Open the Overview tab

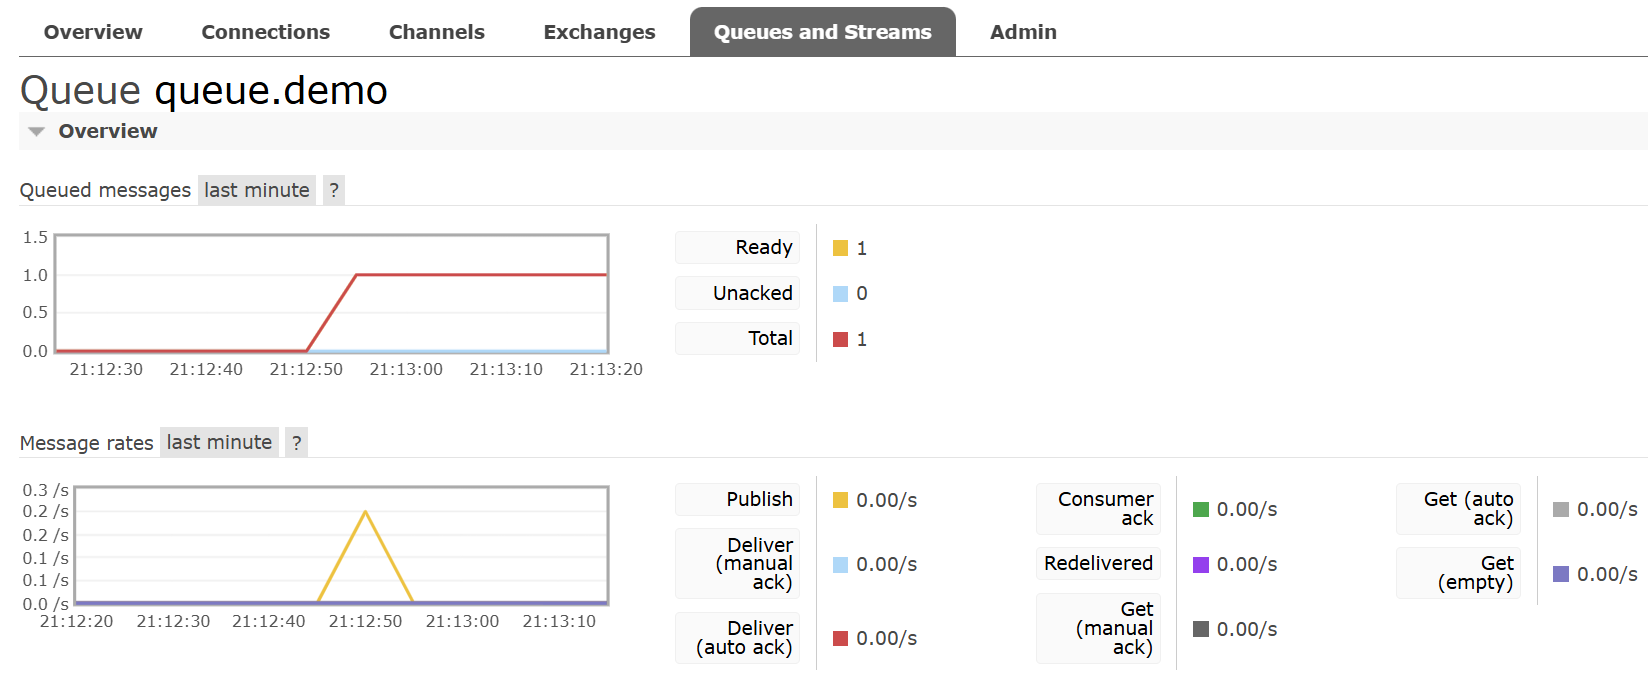click(x=93, y=32)
